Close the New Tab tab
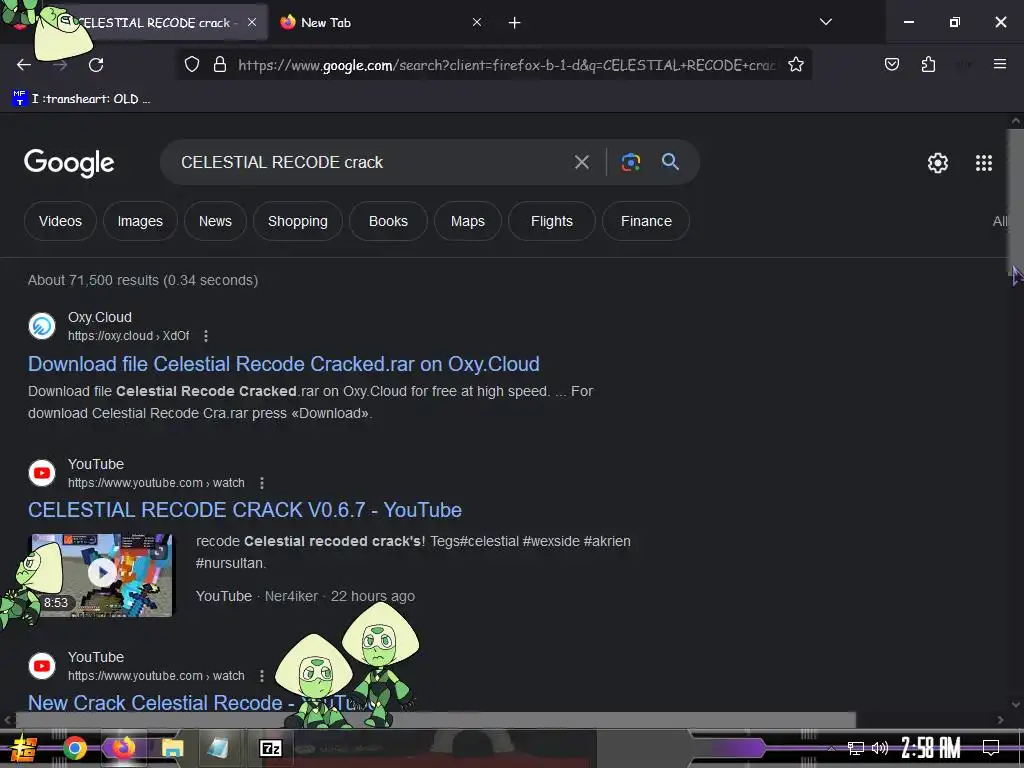Viewport: 1024px width, 768px height. coord(477,22)
